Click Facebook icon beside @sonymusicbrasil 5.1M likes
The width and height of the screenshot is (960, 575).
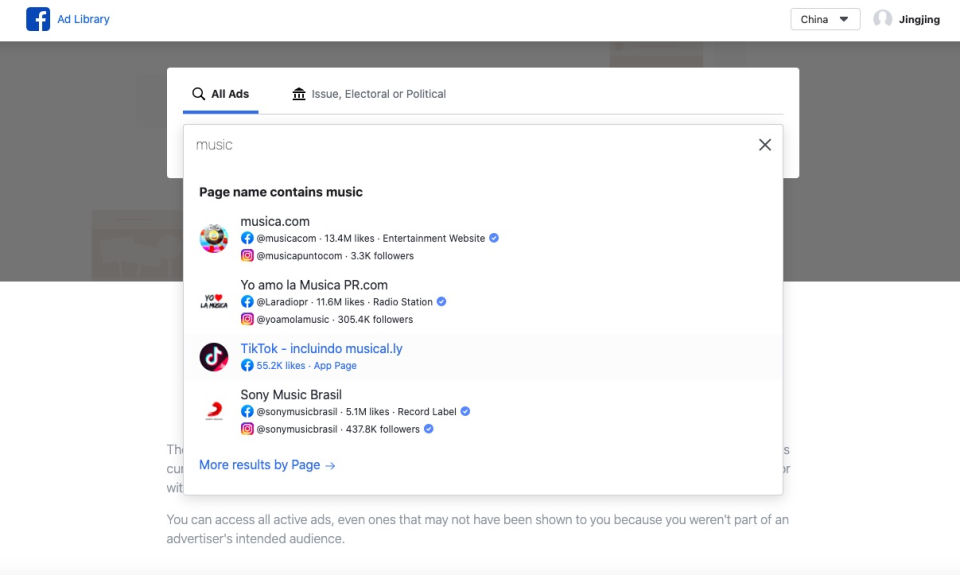point(247,412)
